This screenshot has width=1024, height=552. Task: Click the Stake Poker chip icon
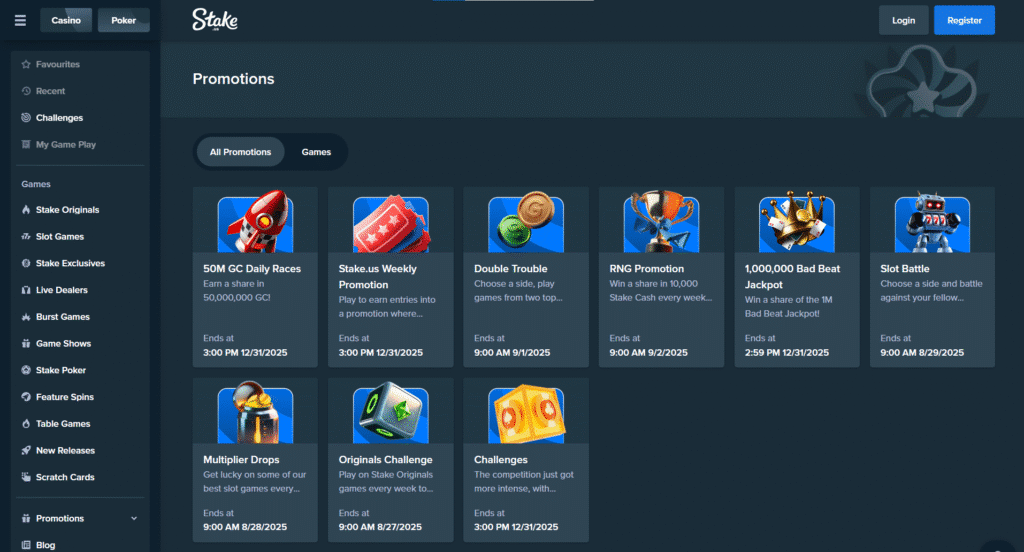click(26, 370)
